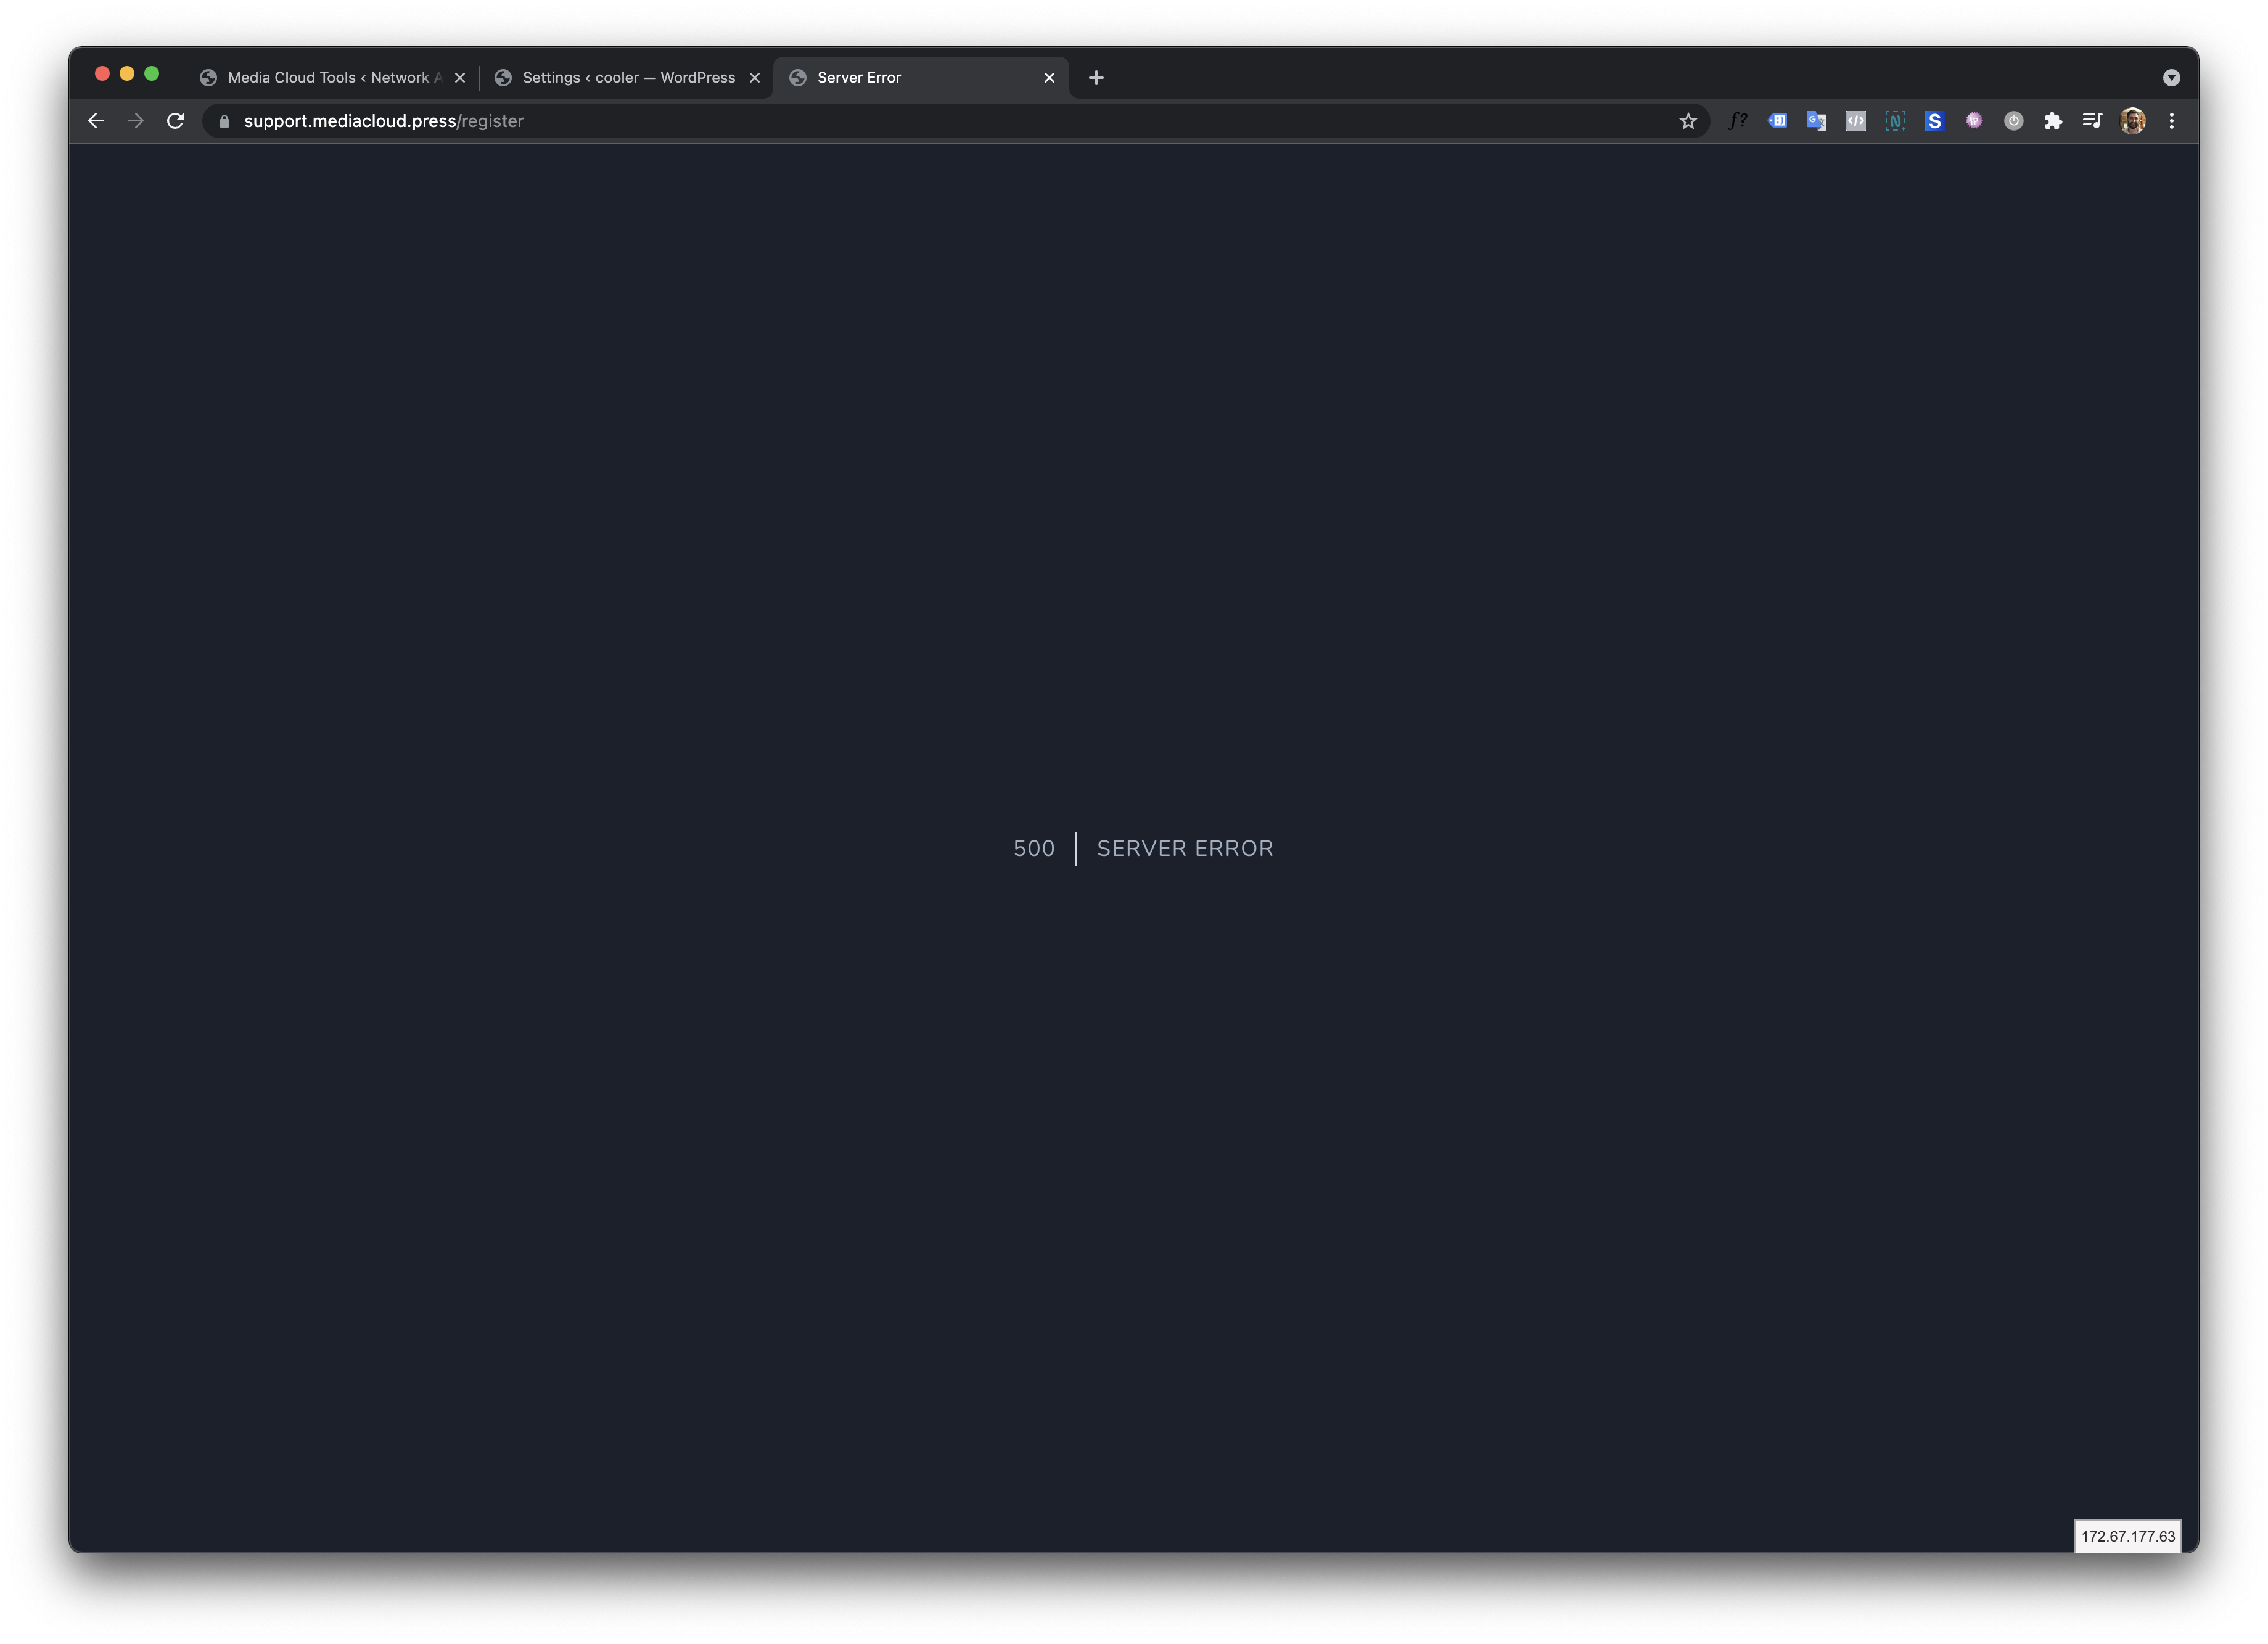Open the purple IP badge extension
The image size is (2268, 1644).
(x=1974, y=121)
